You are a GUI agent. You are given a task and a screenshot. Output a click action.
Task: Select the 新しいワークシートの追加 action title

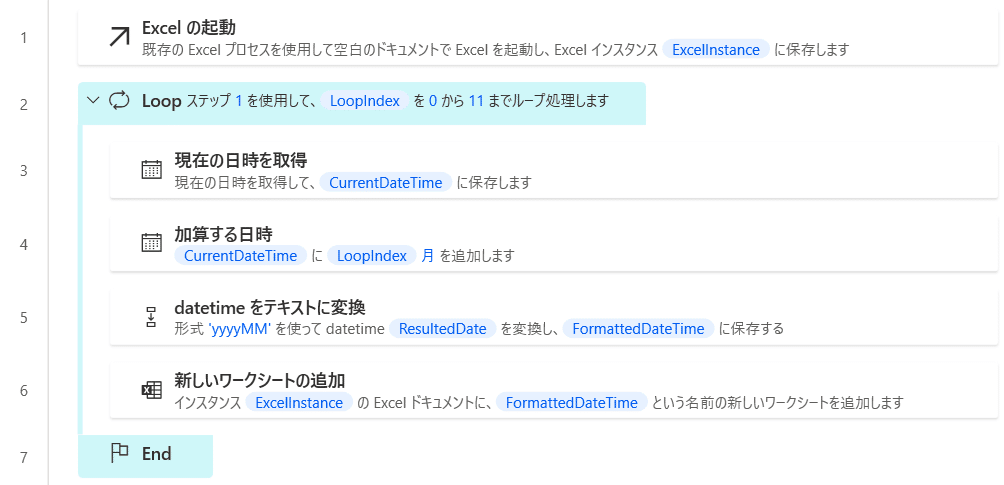tap(262, 381)
